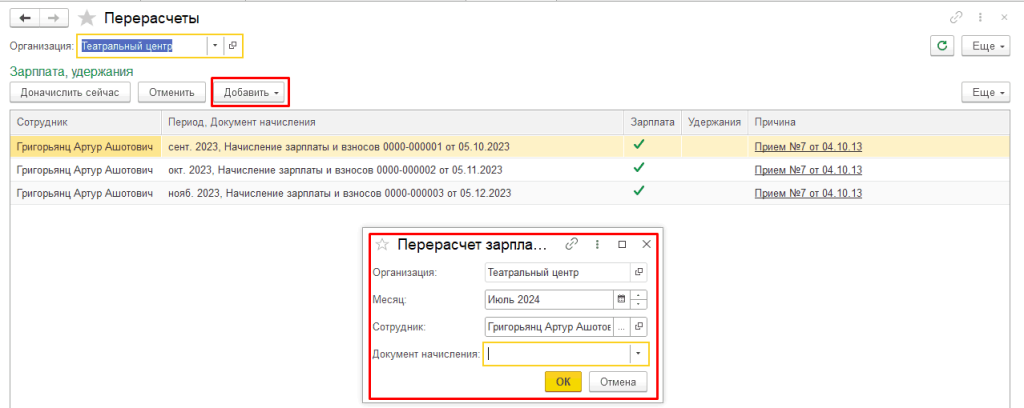The height and width of the screenshot is (408, 1024).
Task: Open link Прием №7 in first row
Action: tap(808, 146)
